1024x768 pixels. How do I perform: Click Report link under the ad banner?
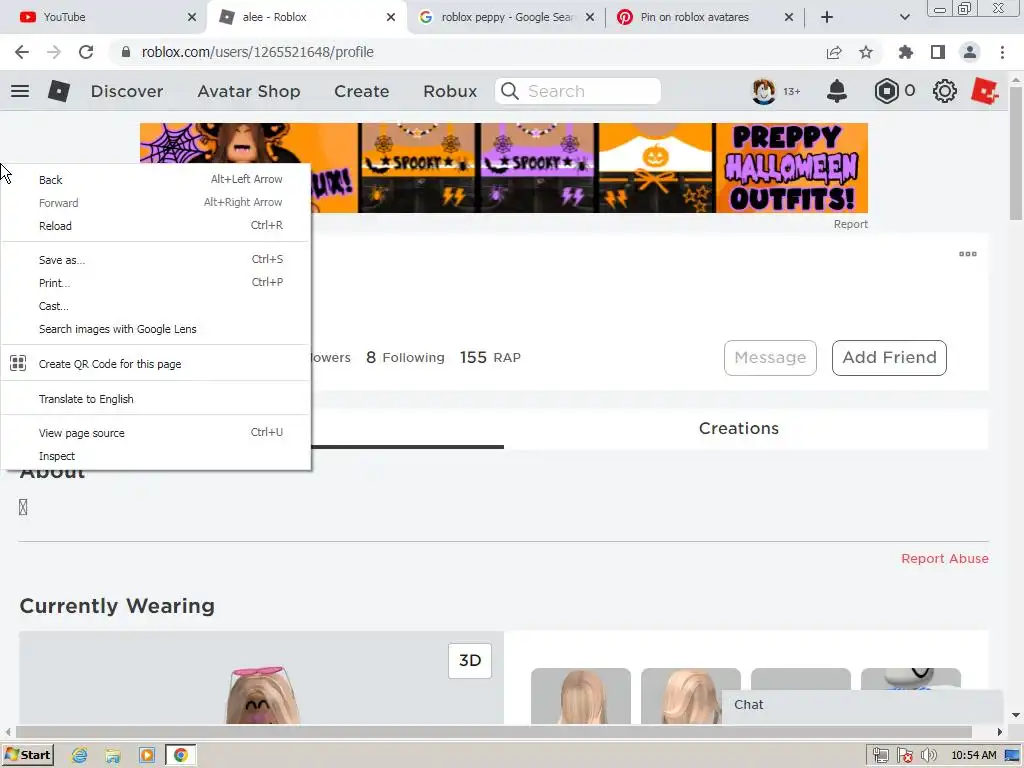pos(850,224)
